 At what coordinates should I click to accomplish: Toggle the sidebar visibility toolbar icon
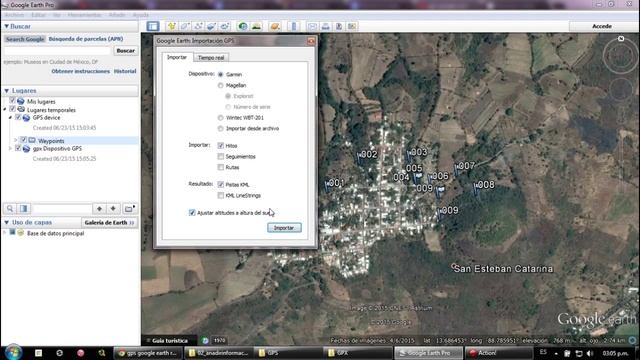click(153, 26)
